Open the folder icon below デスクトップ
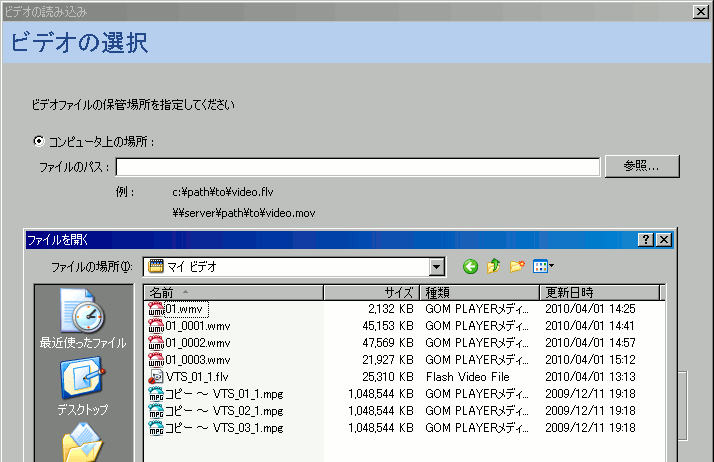 [x=82, y=442]
